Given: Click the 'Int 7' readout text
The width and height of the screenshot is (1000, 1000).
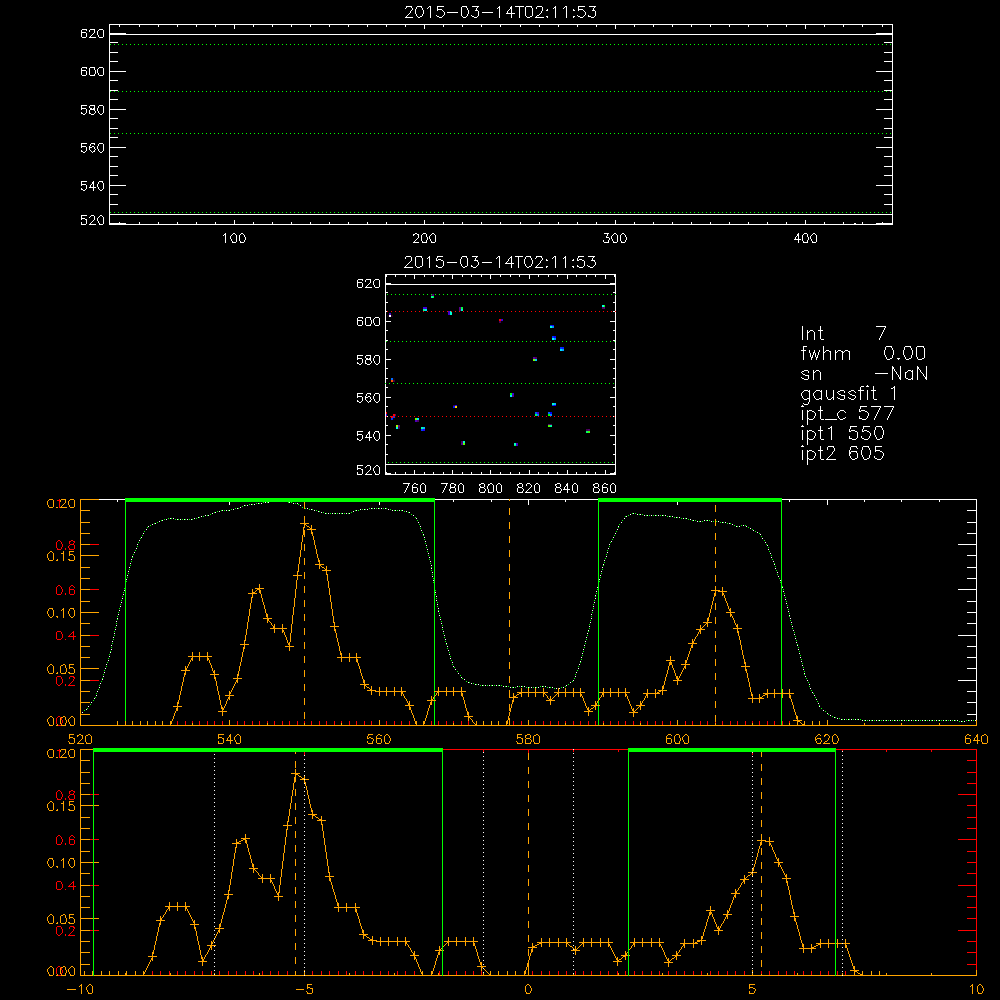Looking at the screenshot, I should tap(843, 334).
